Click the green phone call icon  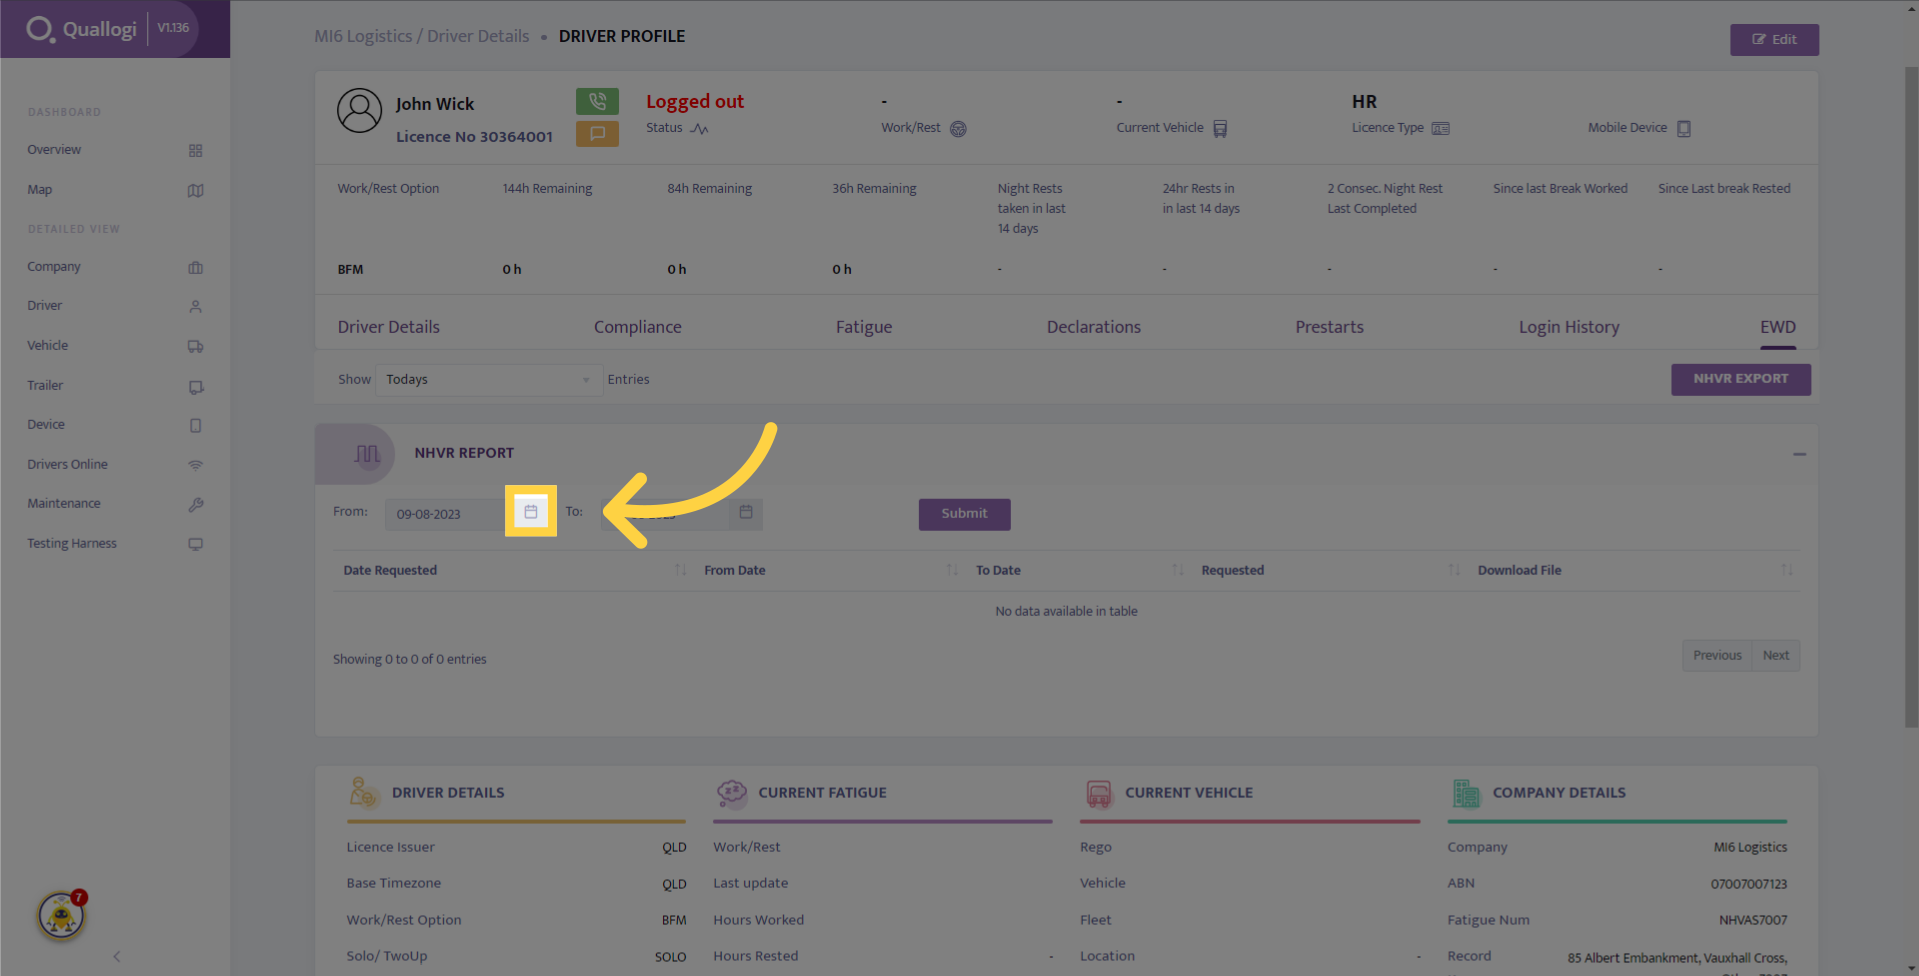click(x=597, y=101)
